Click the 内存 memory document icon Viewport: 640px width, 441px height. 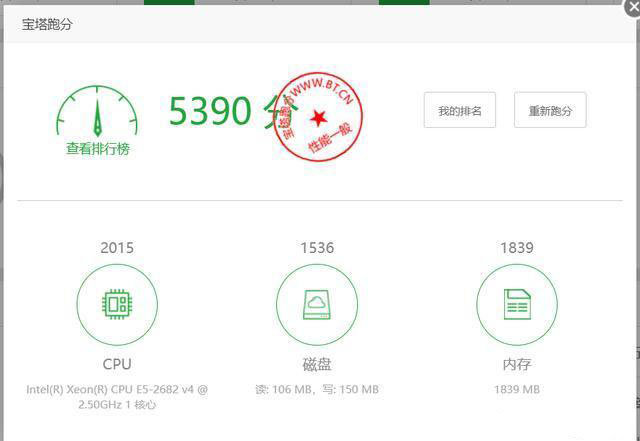517,304
